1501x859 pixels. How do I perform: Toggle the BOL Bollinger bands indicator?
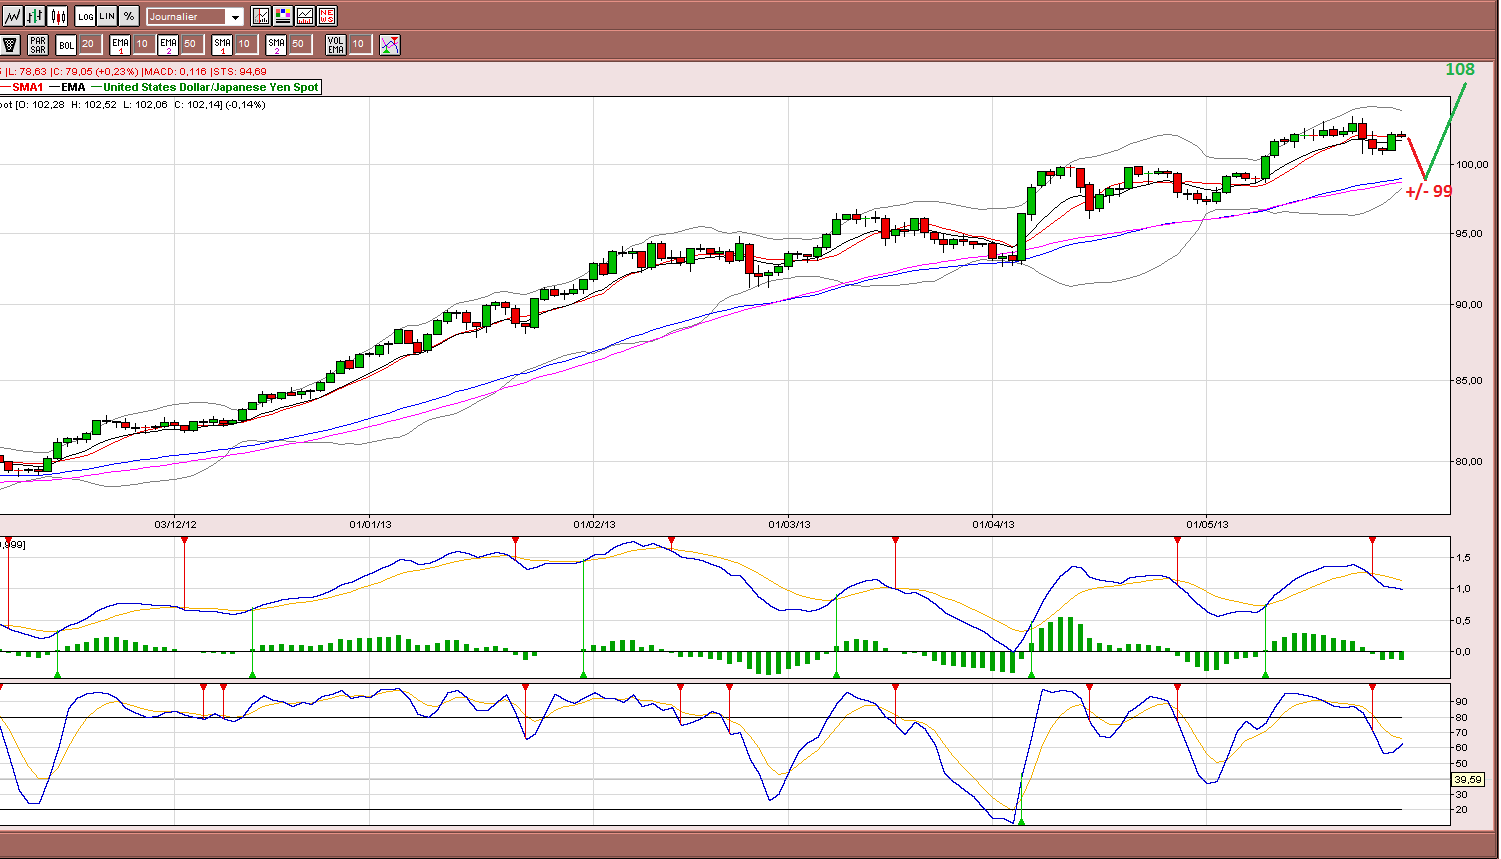point(66,44)
